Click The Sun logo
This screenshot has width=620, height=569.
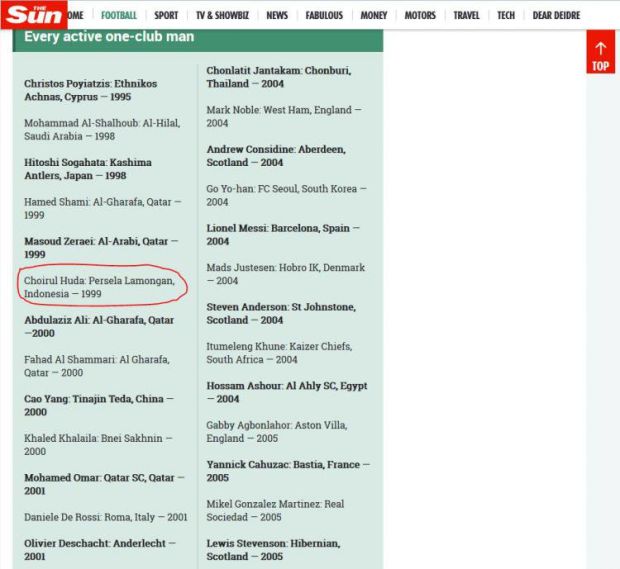coord(34,15)
